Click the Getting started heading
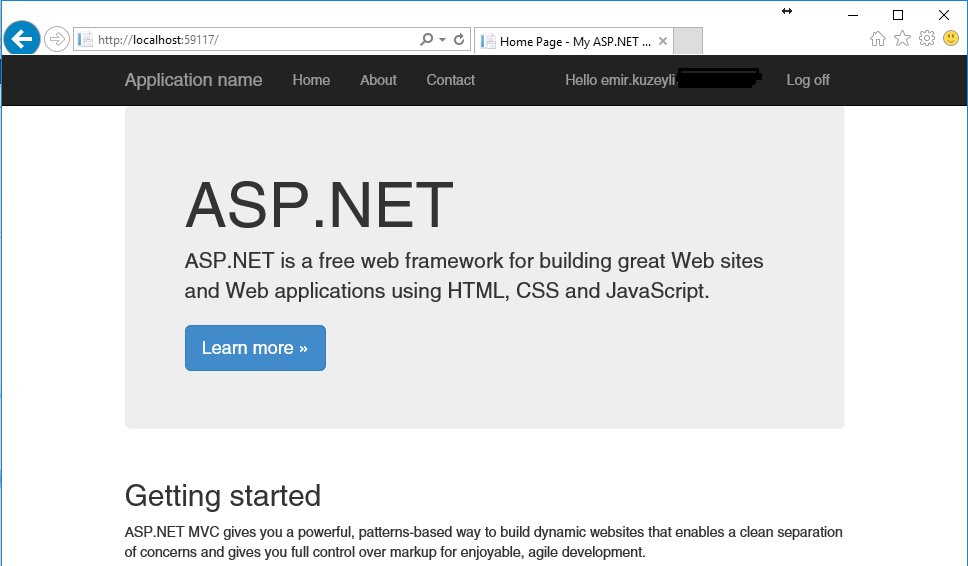968x566 pixels. tap(223, 496)
